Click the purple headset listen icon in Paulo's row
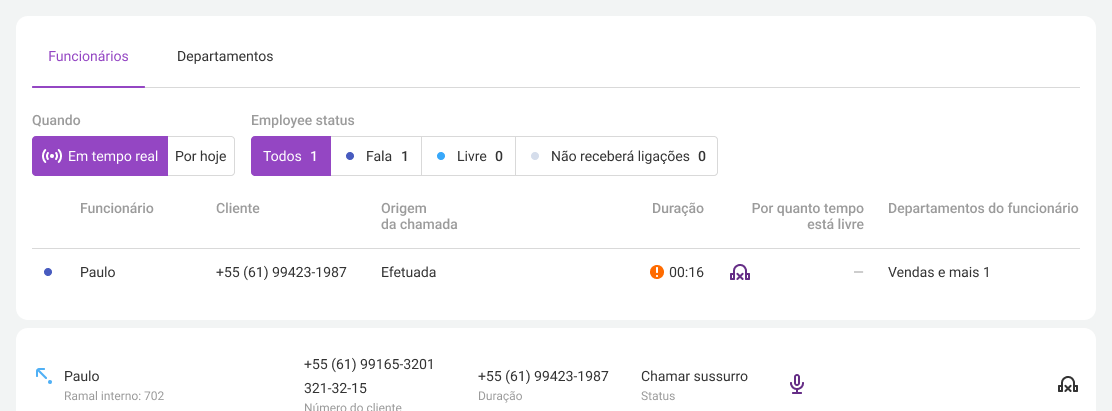Image resolution: width=1112 pixels, height=411 pixels. (x=740, y=272)
